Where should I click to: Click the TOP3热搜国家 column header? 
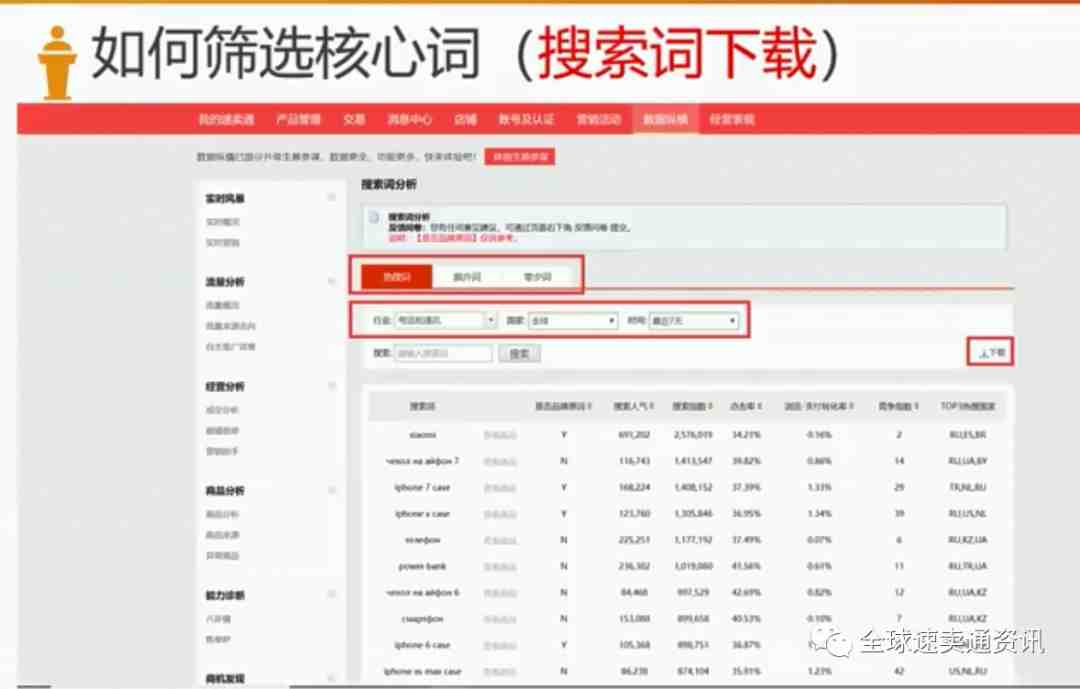click(968, 407)
